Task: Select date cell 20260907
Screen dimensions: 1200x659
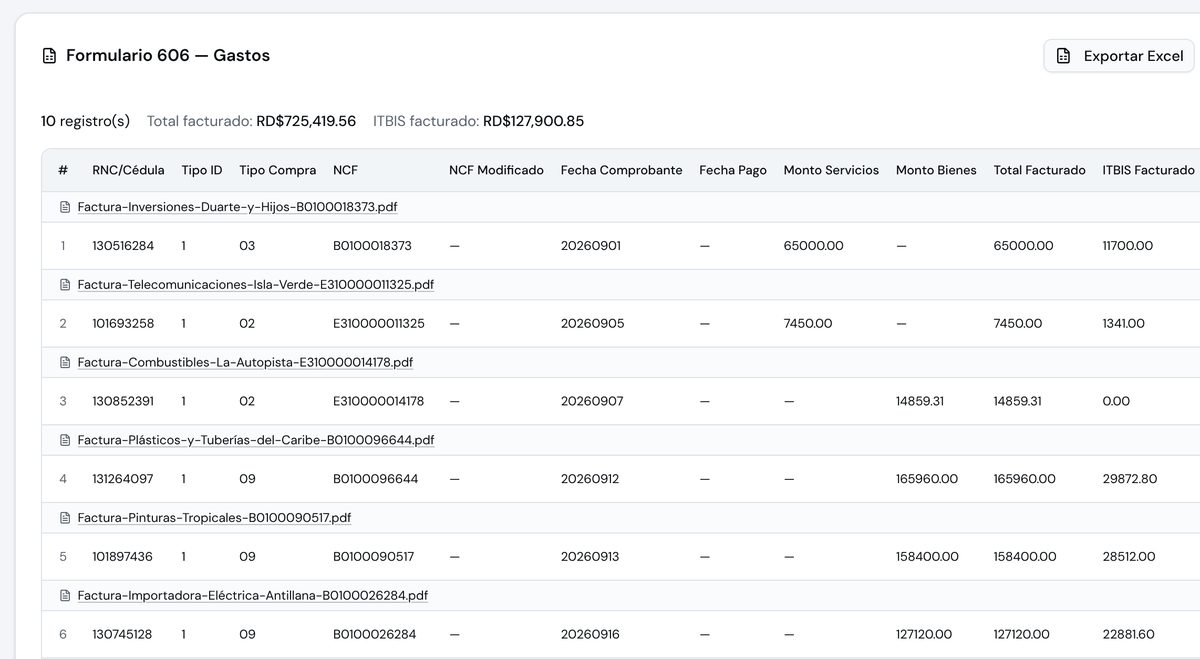Action: tap(592, 401)
